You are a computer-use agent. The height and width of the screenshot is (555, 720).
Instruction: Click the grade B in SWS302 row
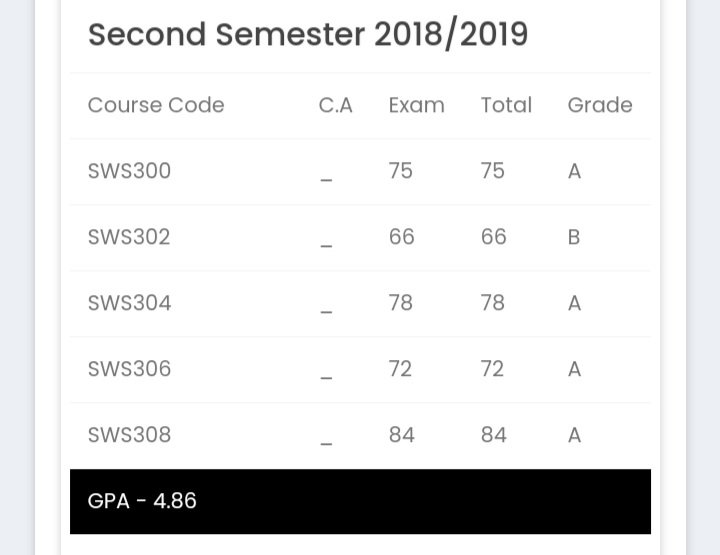tap(574, 237)
